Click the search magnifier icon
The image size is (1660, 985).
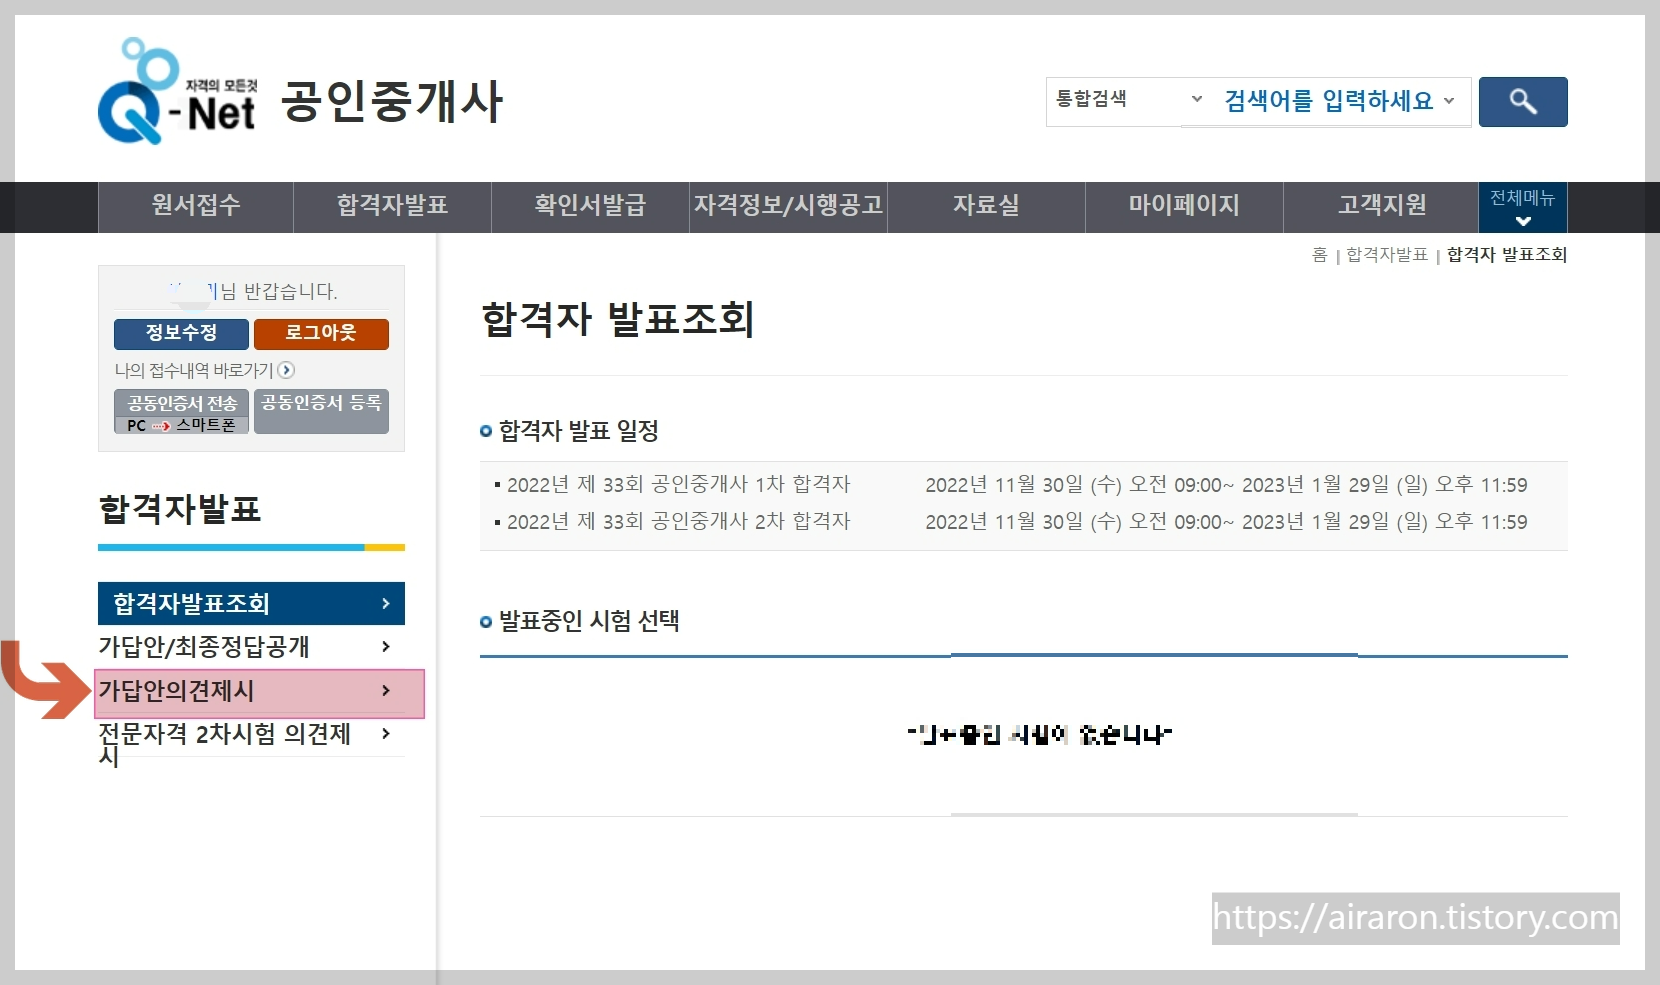click(x=1521, y=101)
